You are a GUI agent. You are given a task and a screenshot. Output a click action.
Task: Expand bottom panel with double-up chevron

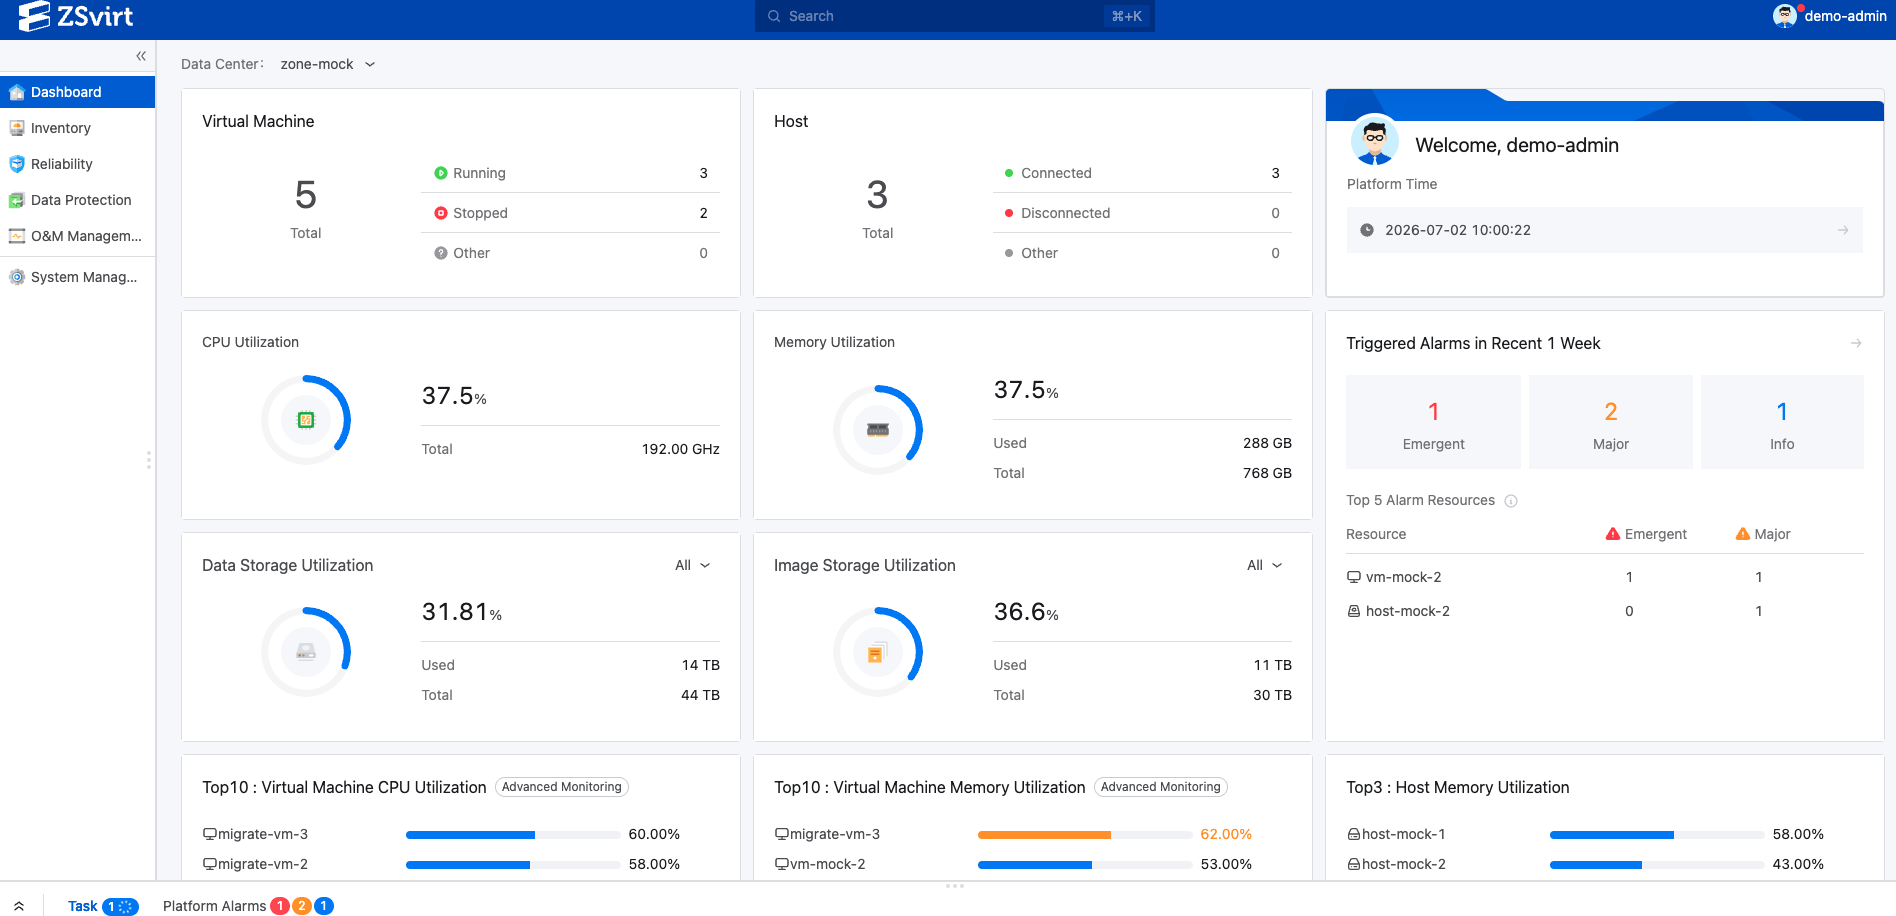18,906
